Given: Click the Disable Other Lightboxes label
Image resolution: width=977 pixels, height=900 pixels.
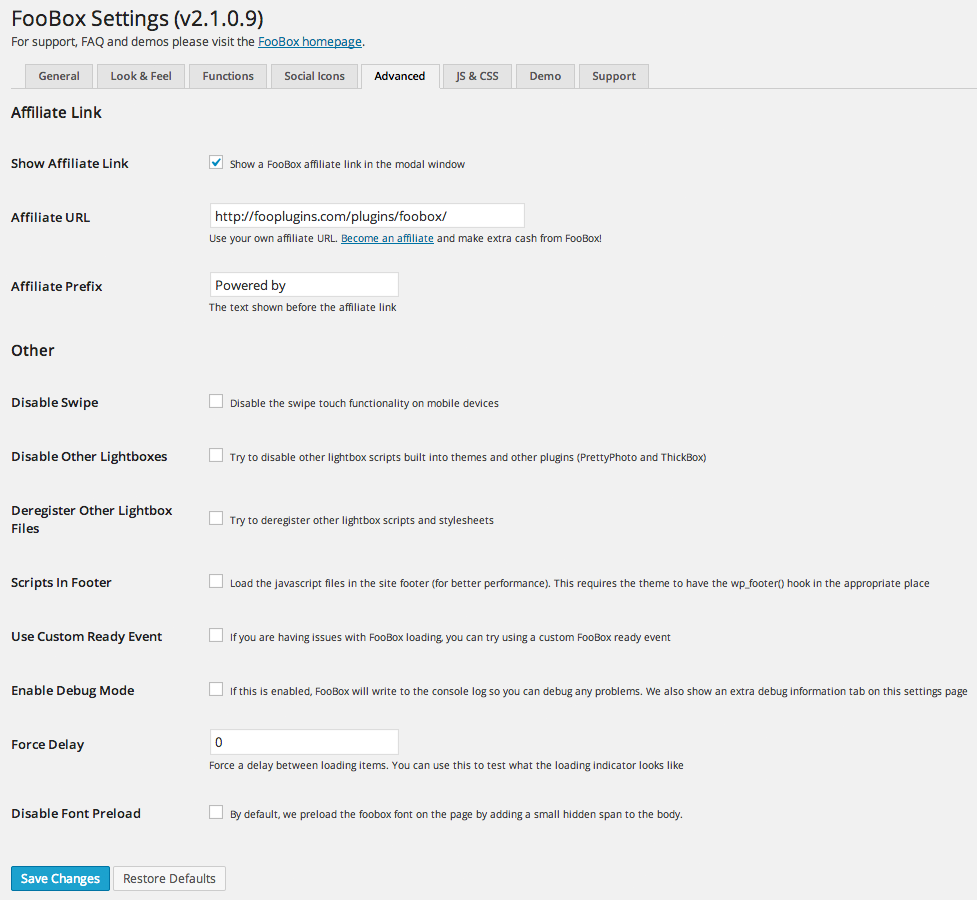Looking at the screenshot, I should point(89,456).
